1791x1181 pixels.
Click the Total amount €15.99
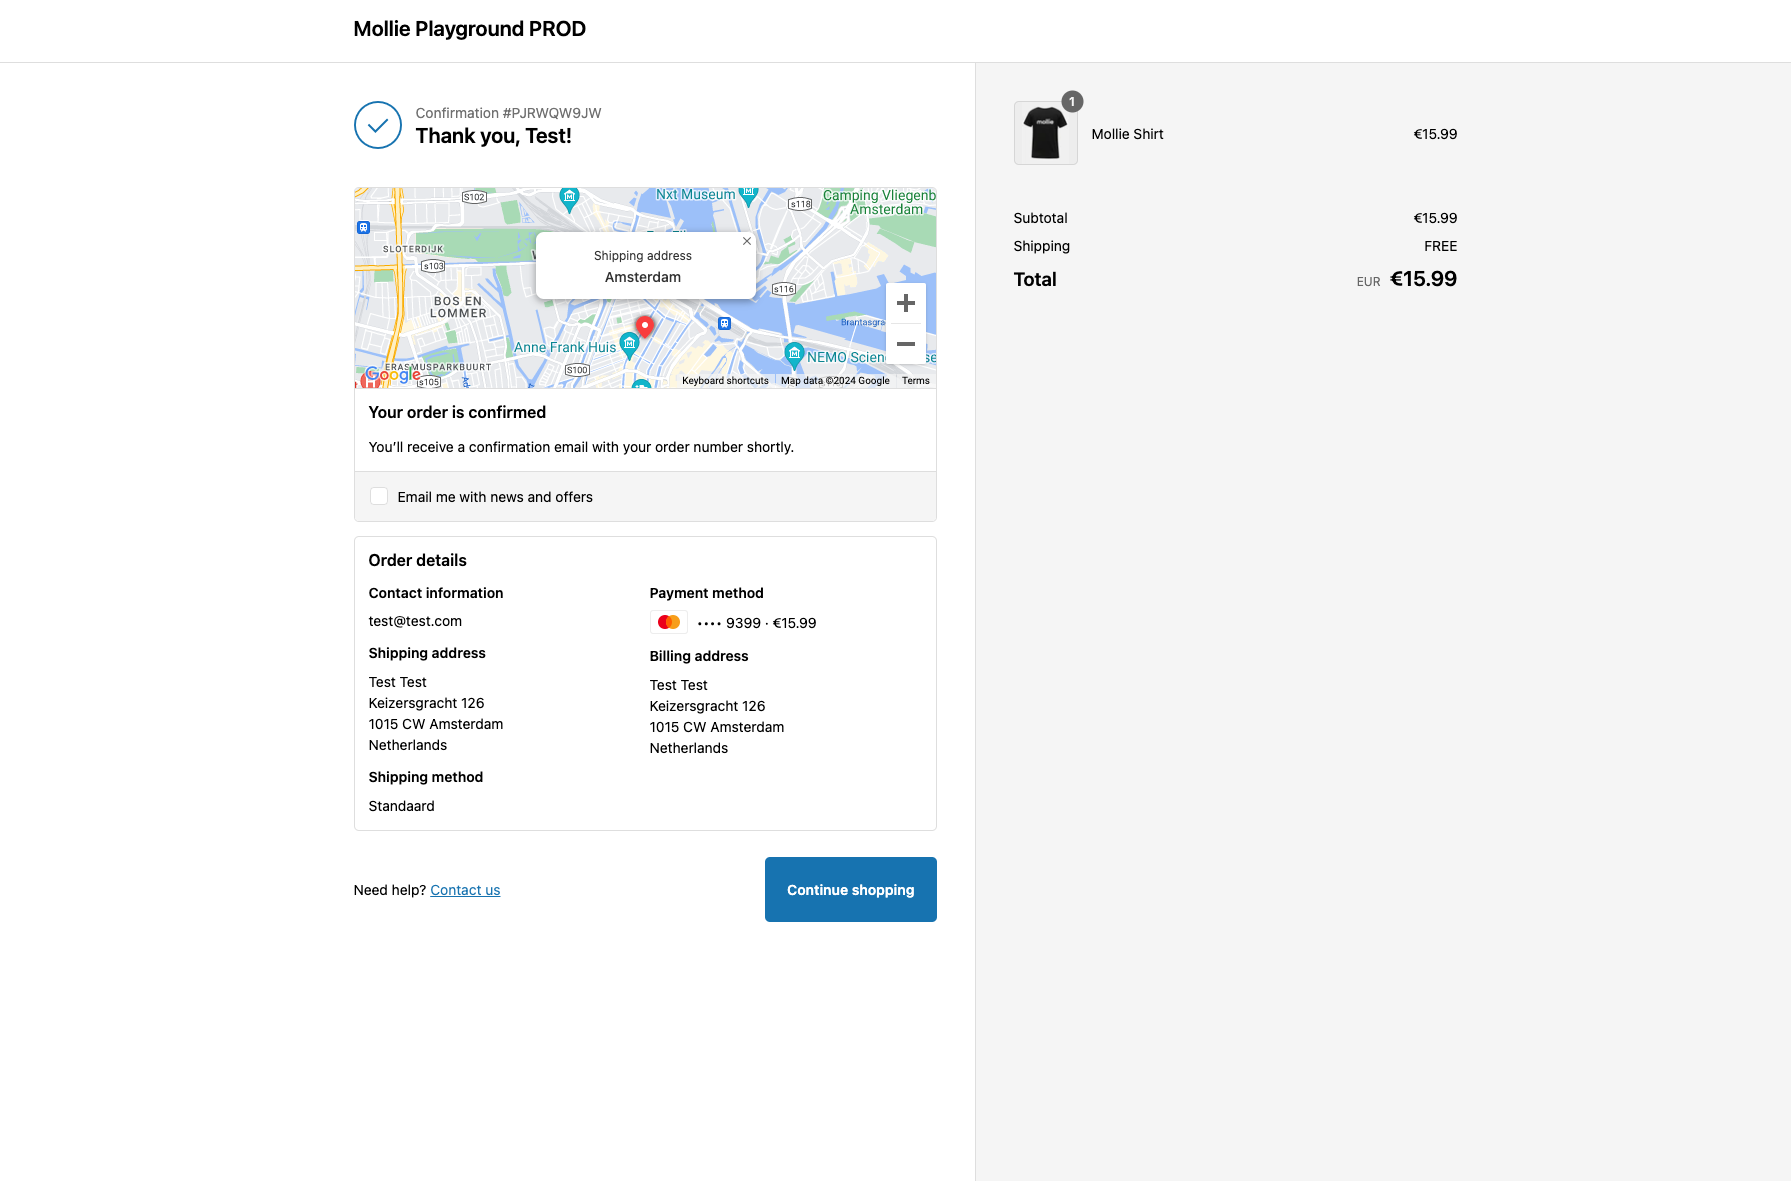tap(1423, 279)
